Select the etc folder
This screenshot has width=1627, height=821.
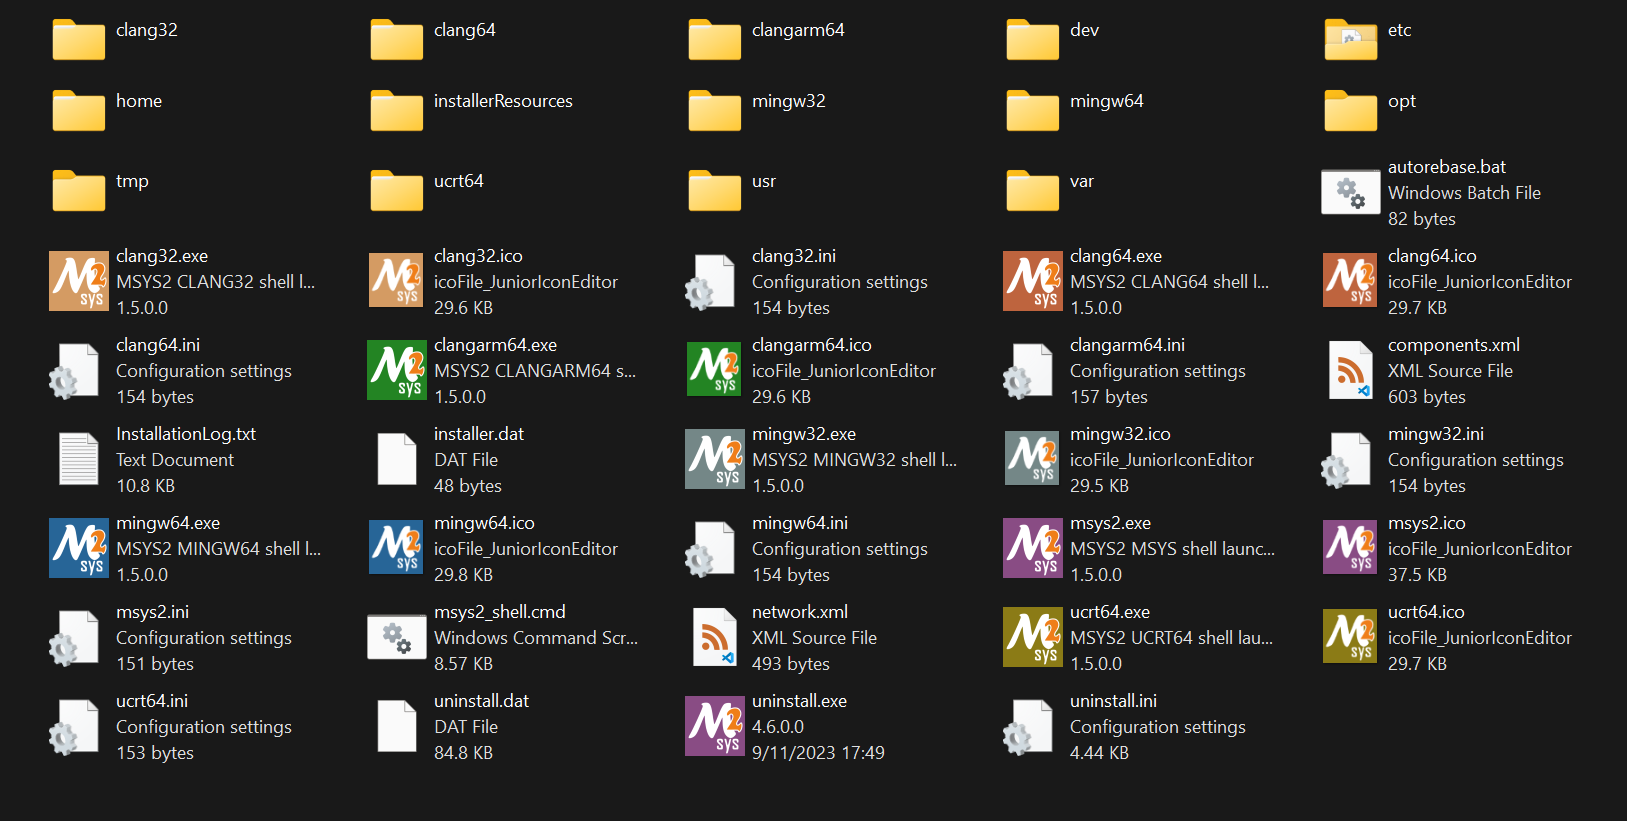(x=1351, y=40)
